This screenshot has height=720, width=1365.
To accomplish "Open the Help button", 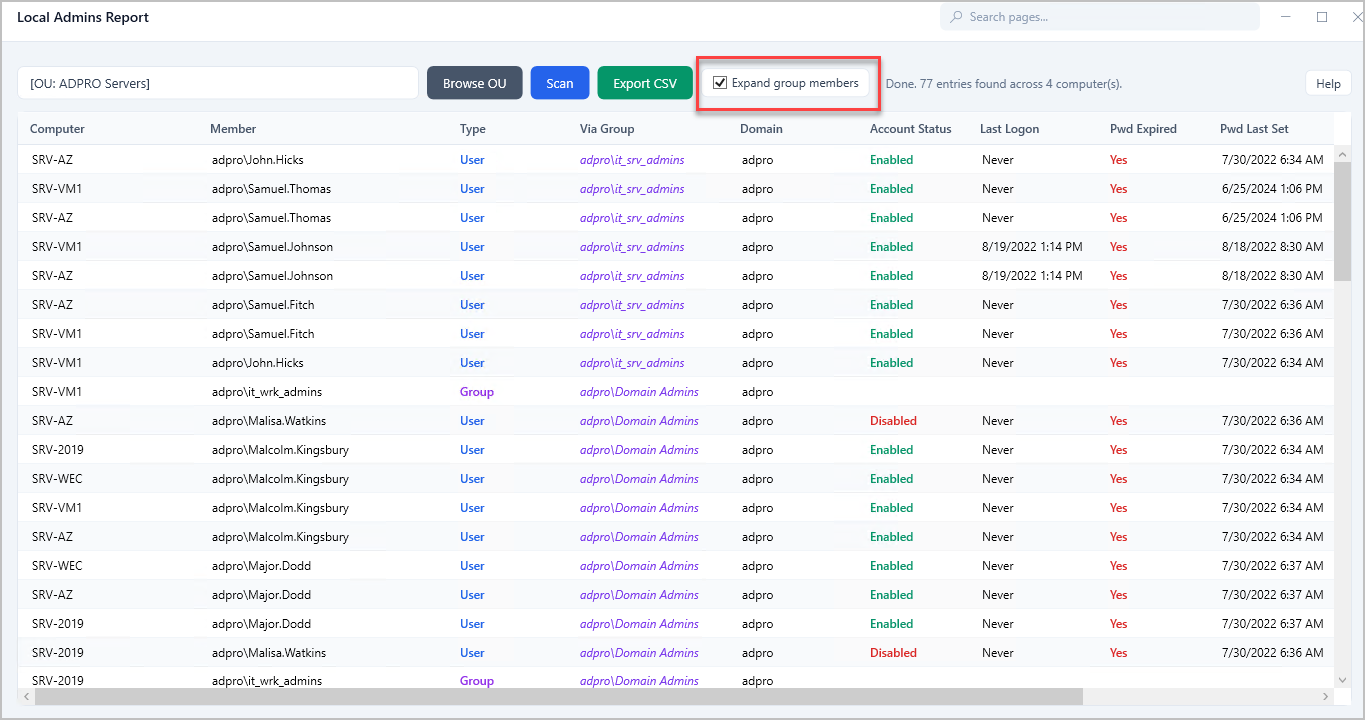I will pyautogui.click(x=1327, y=83).
